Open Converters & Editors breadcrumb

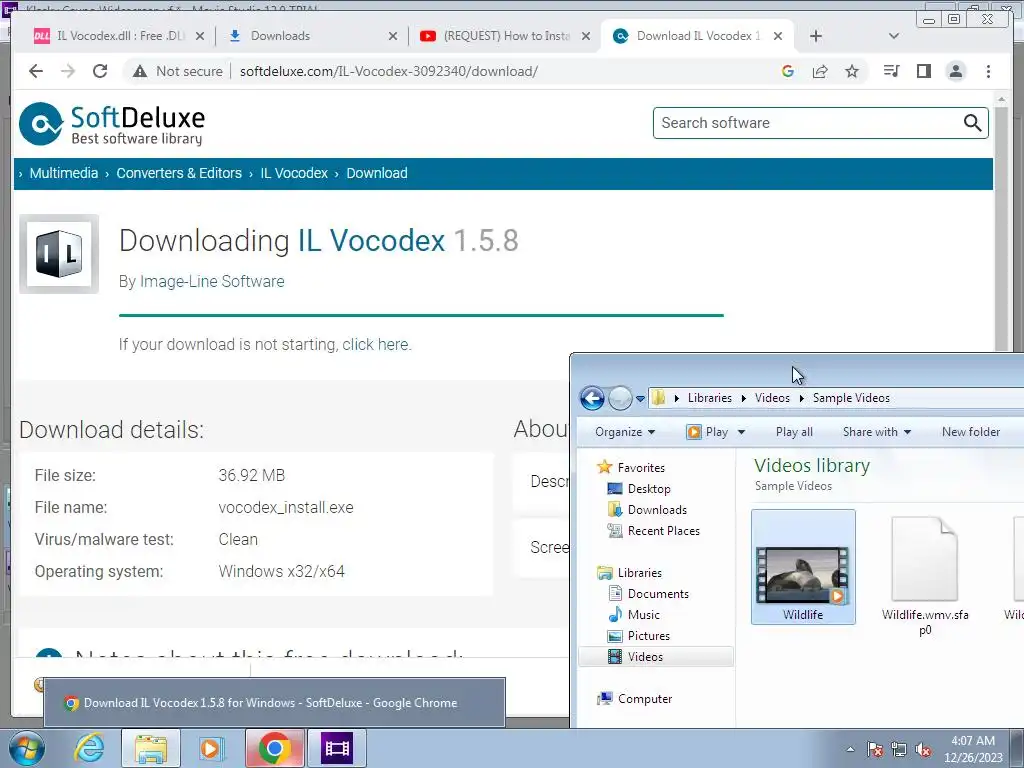pyautogui.click(x=179, y=173)
